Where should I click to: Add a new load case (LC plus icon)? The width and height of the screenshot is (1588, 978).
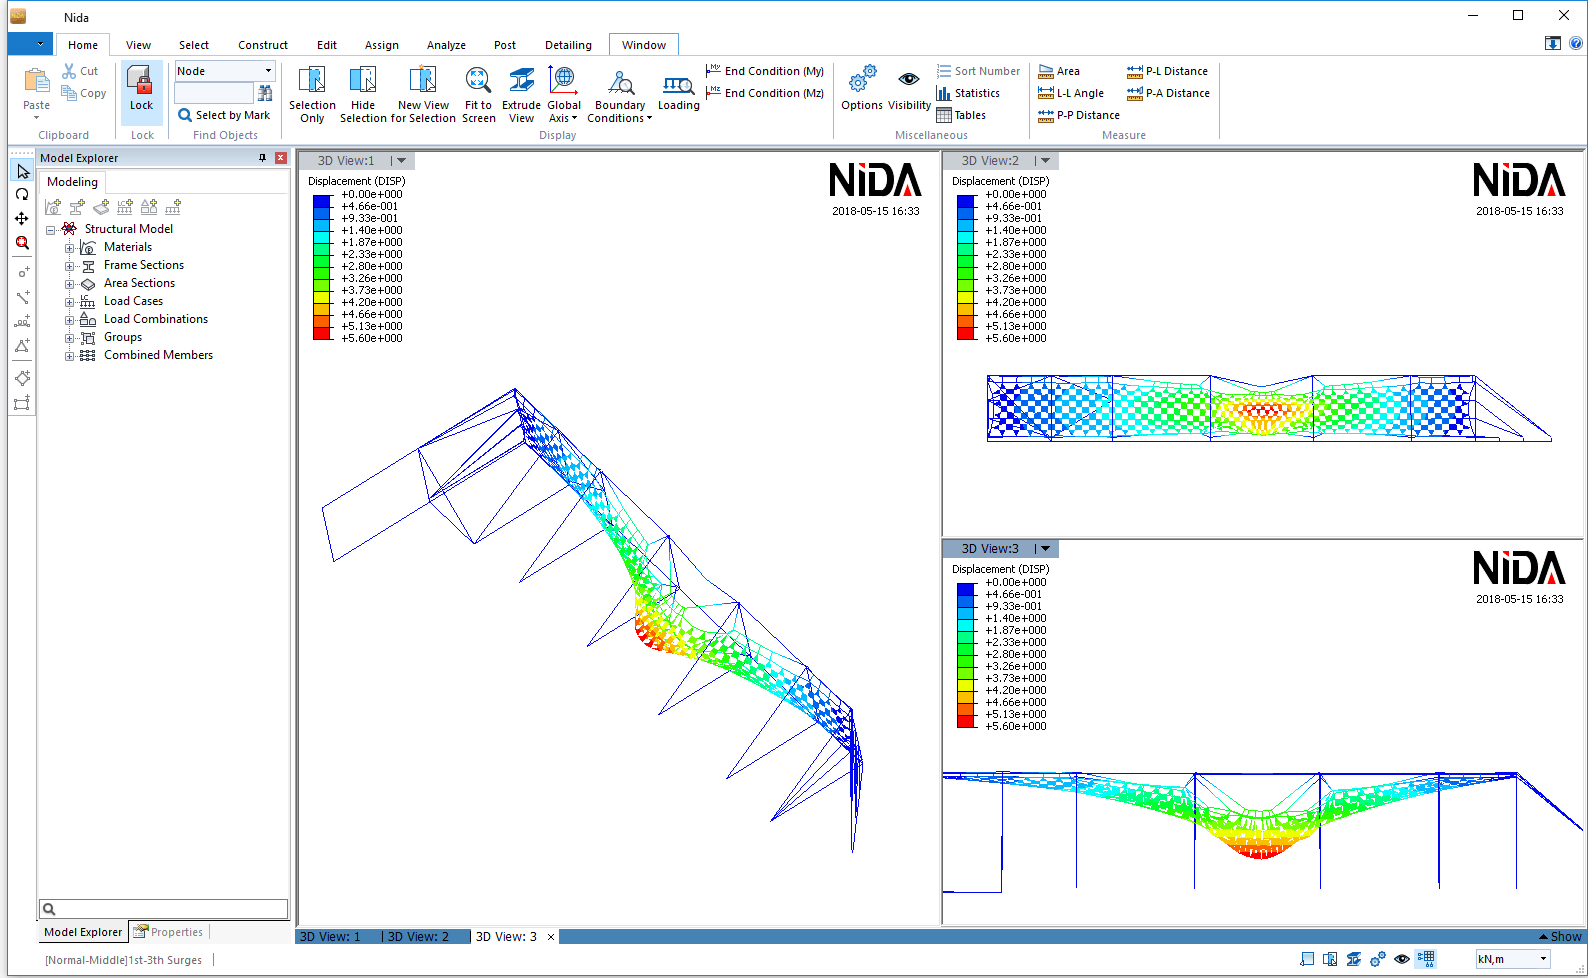tap(125, 207)
